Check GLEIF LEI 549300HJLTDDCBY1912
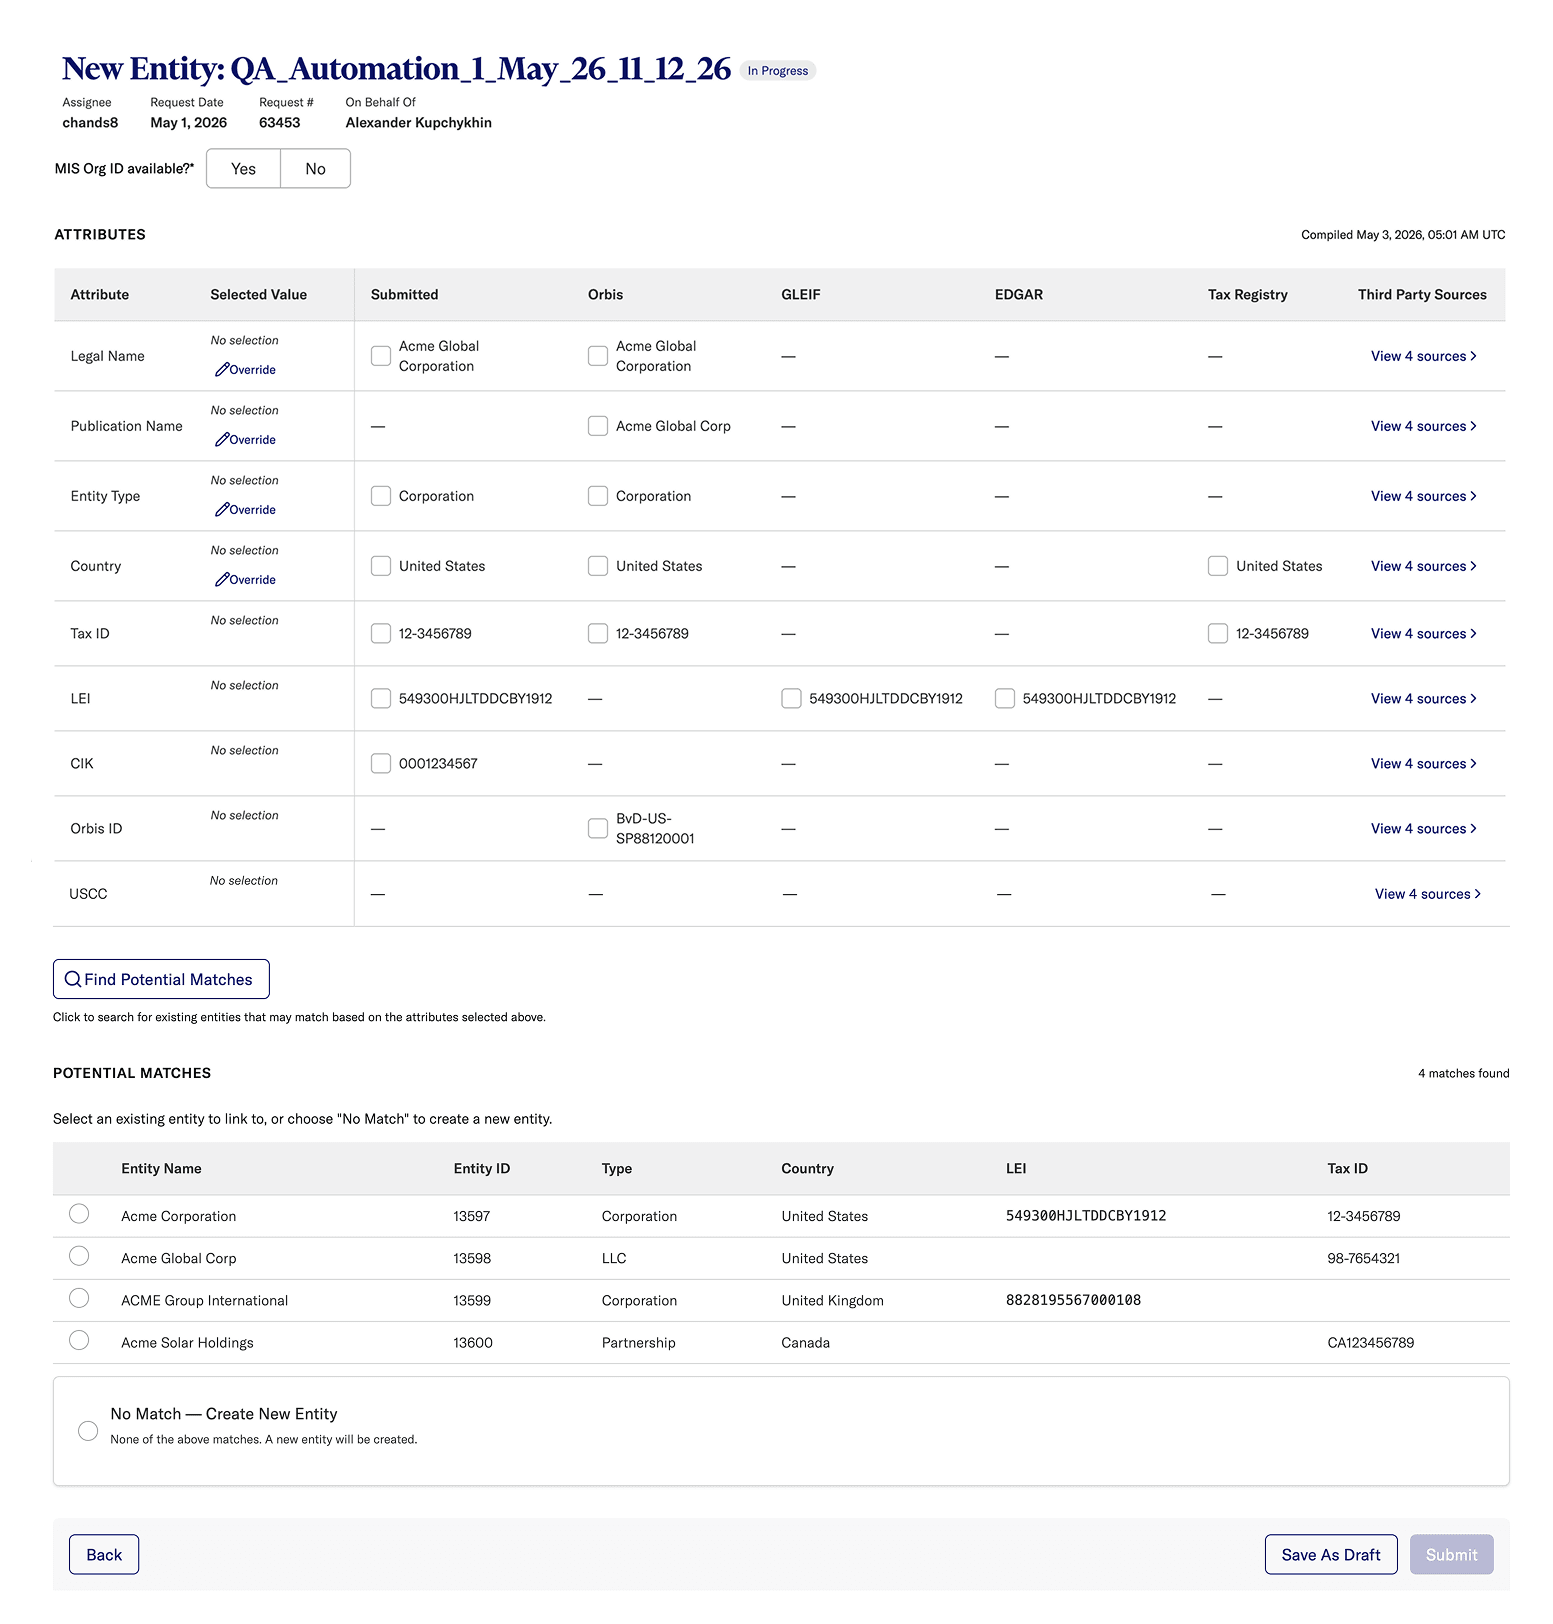 791,698
